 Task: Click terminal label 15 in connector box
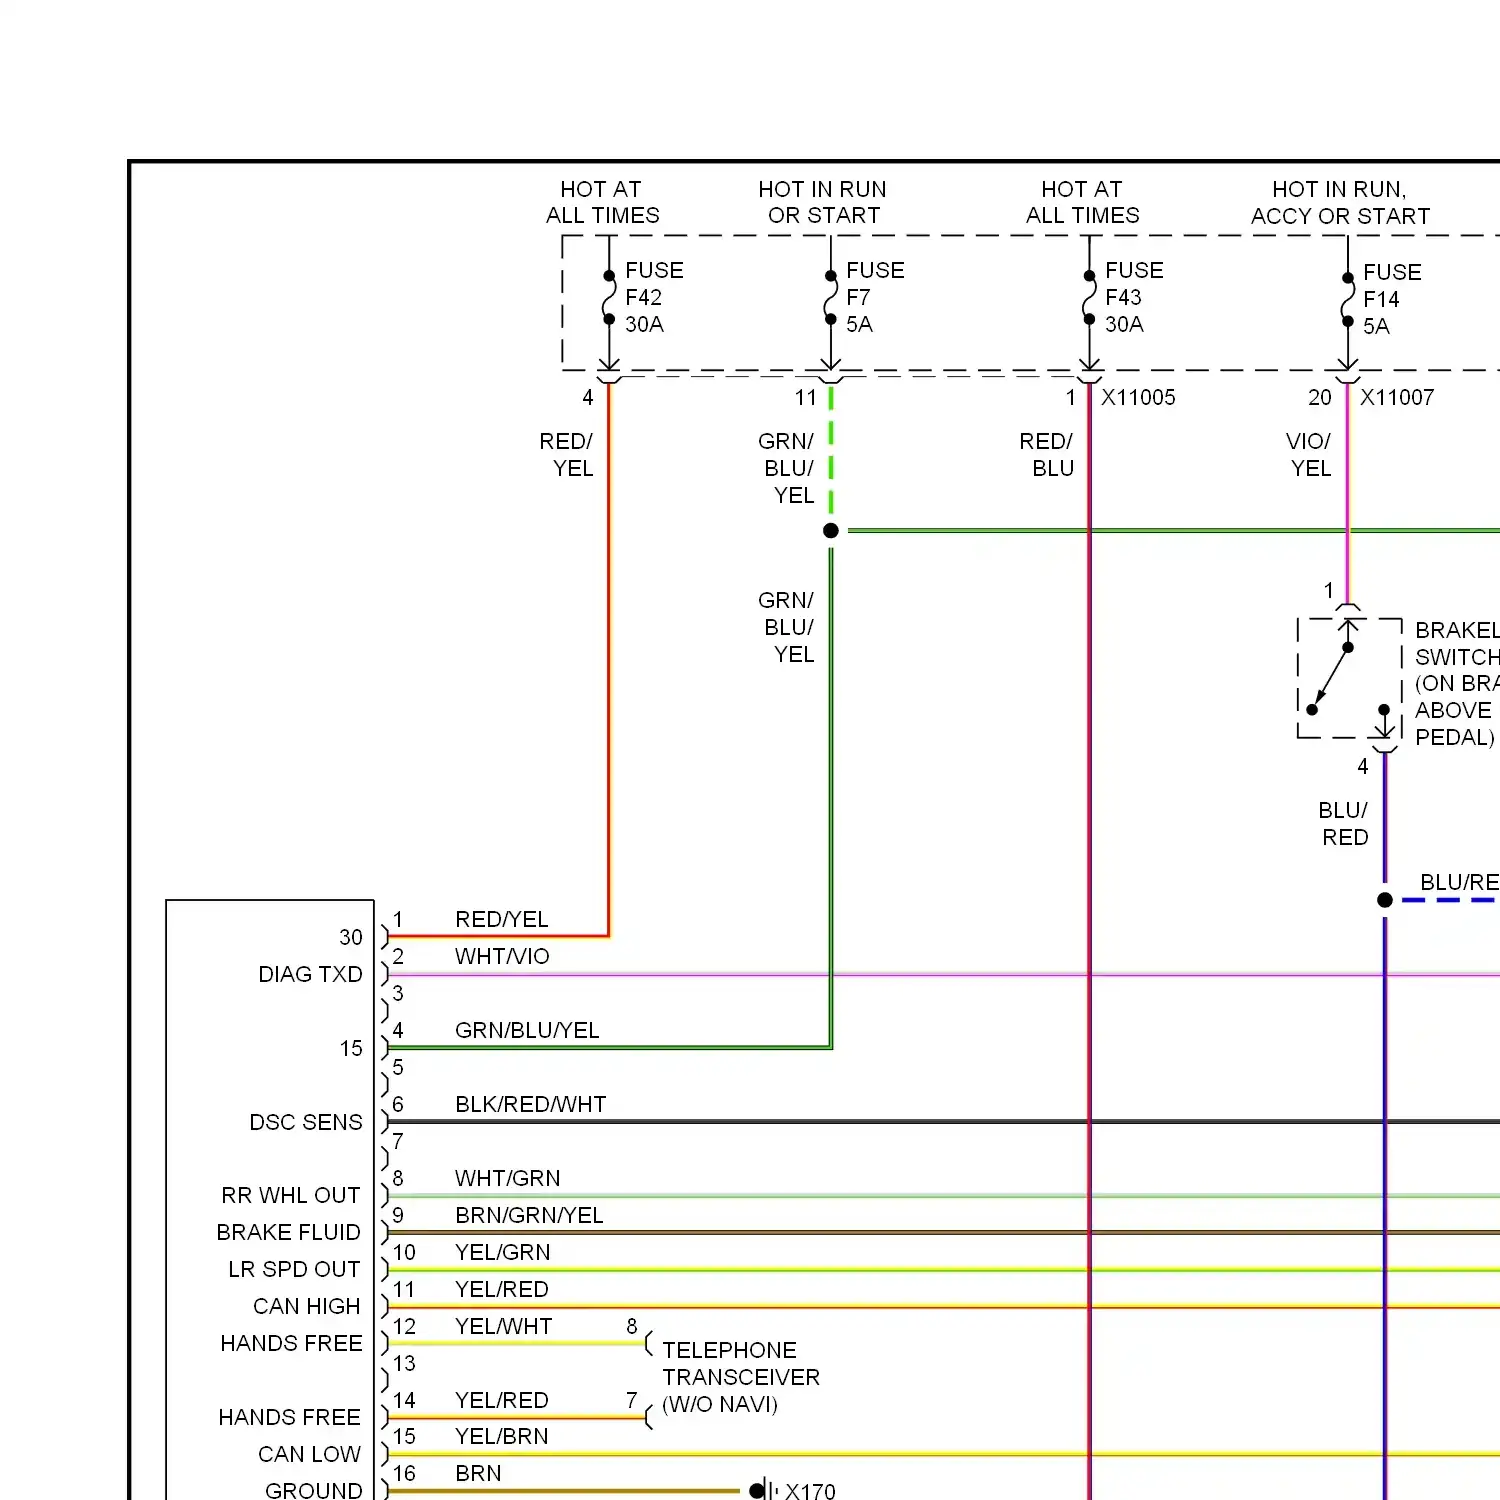click(x=351, y=1048)
